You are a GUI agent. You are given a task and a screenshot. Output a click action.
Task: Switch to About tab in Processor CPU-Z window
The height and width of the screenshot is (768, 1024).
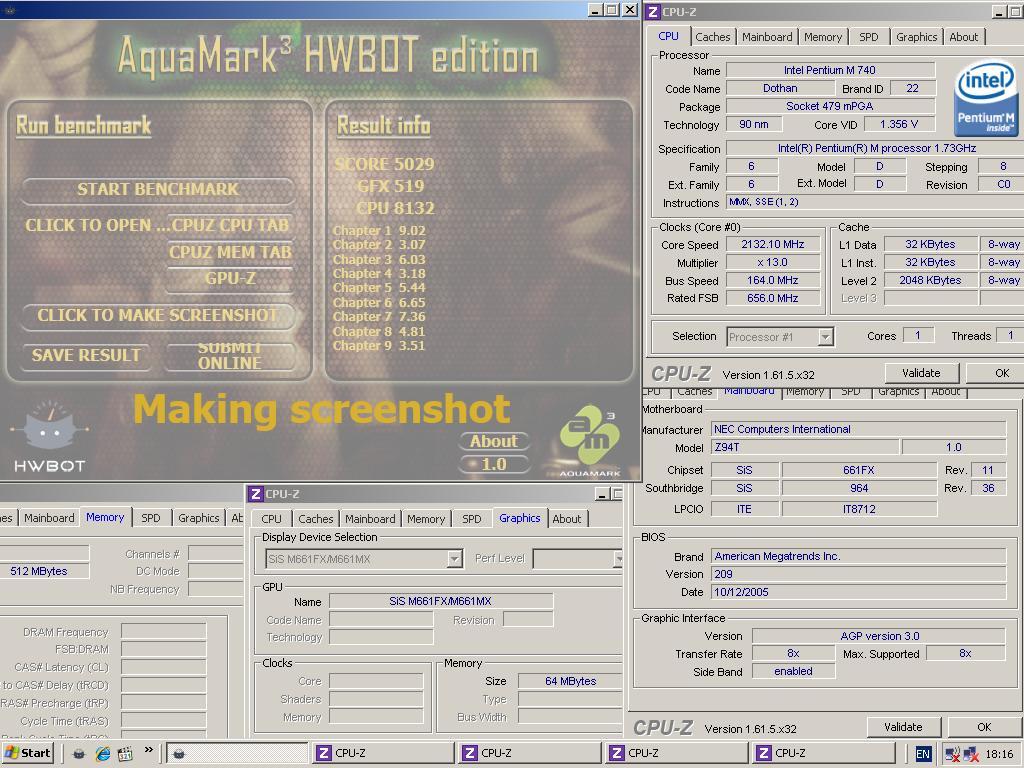[963, 37]
